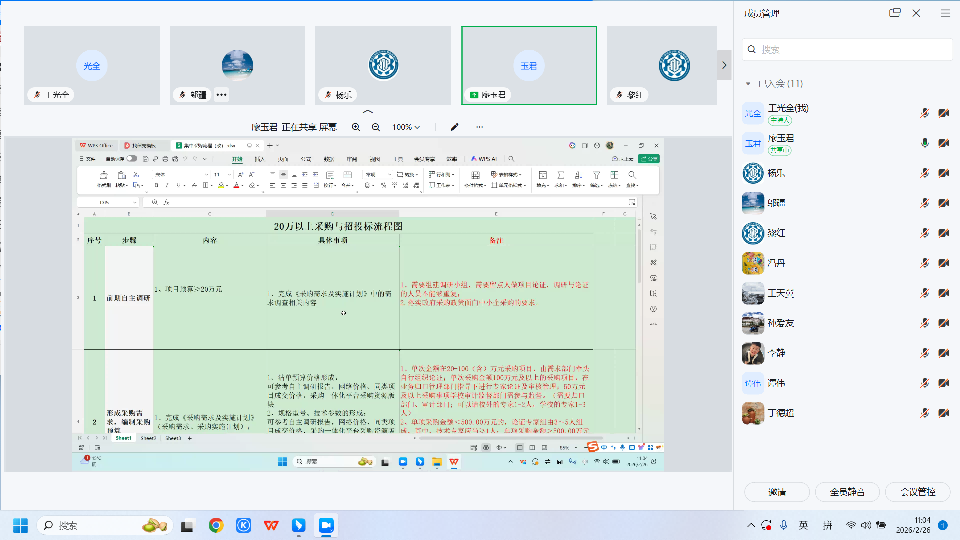
Task: Click three-dot menu on second video tile
Action: 221,95
